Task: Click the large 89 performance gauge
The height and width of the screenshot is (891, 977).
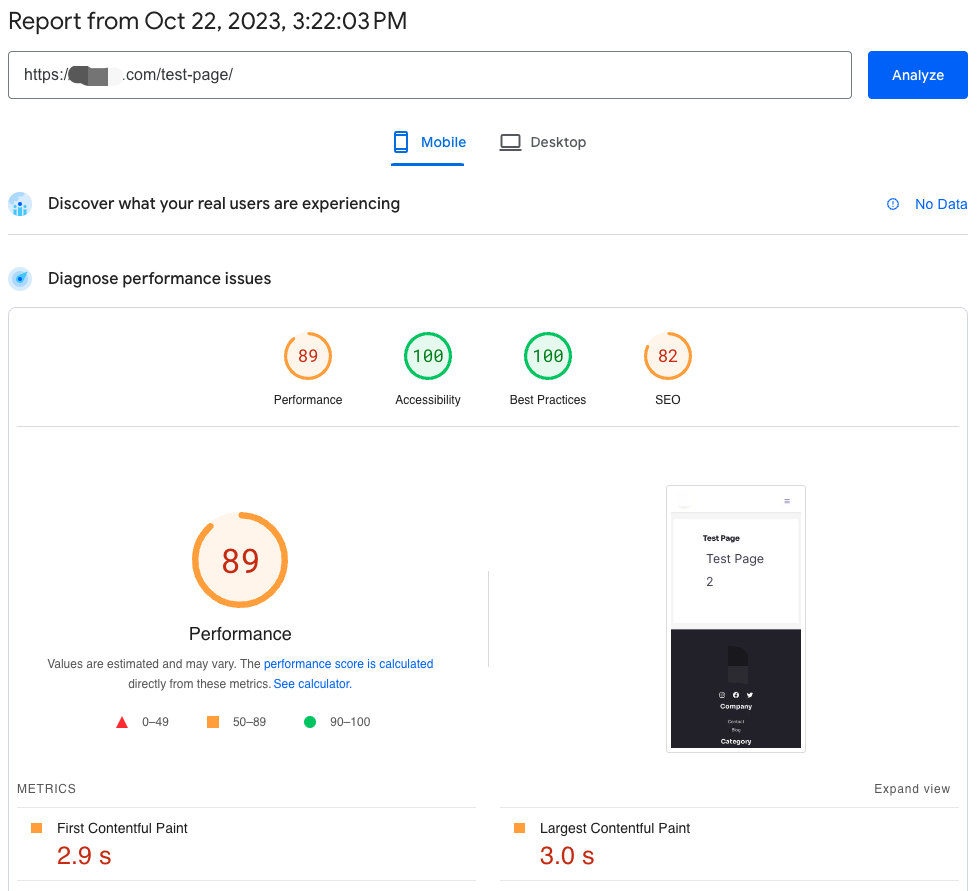Action: pos(240,560)
